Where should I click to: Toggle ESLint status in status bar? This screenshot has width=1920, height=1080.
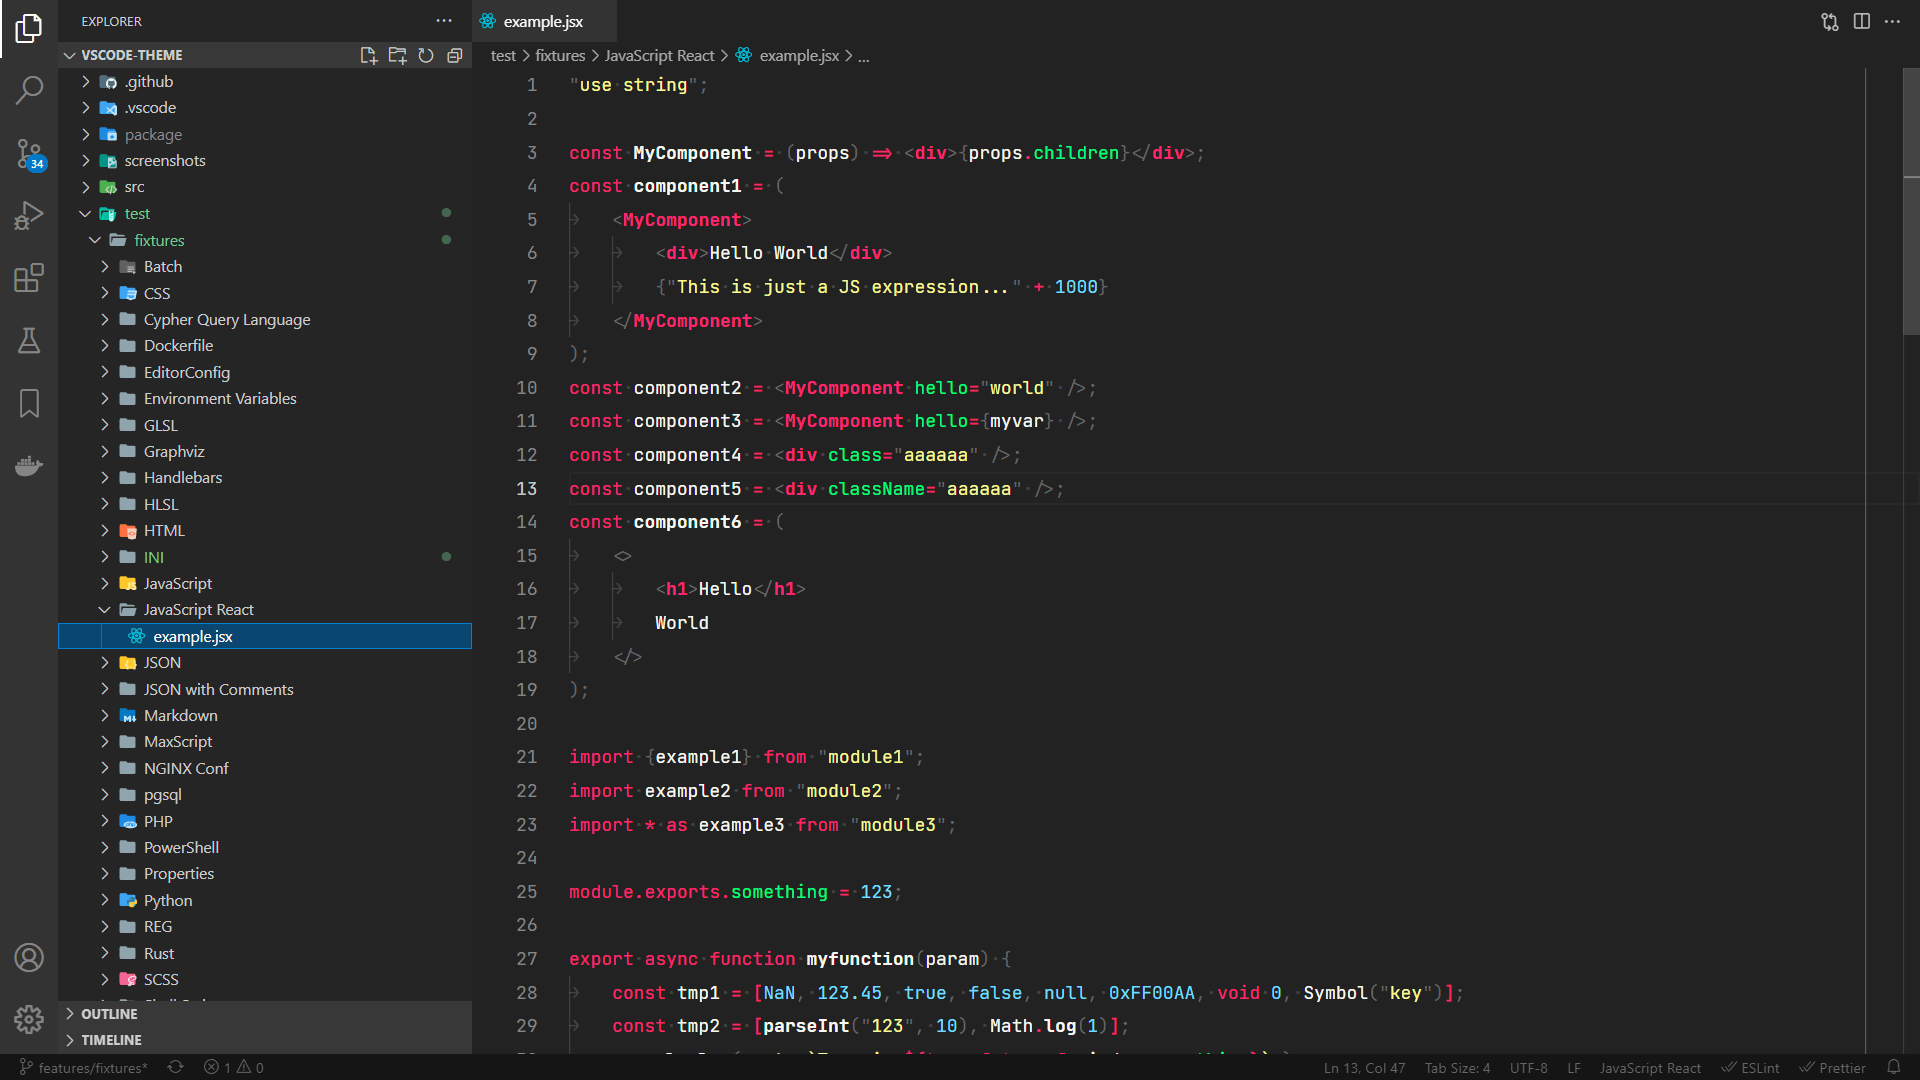point(1750,1068)
